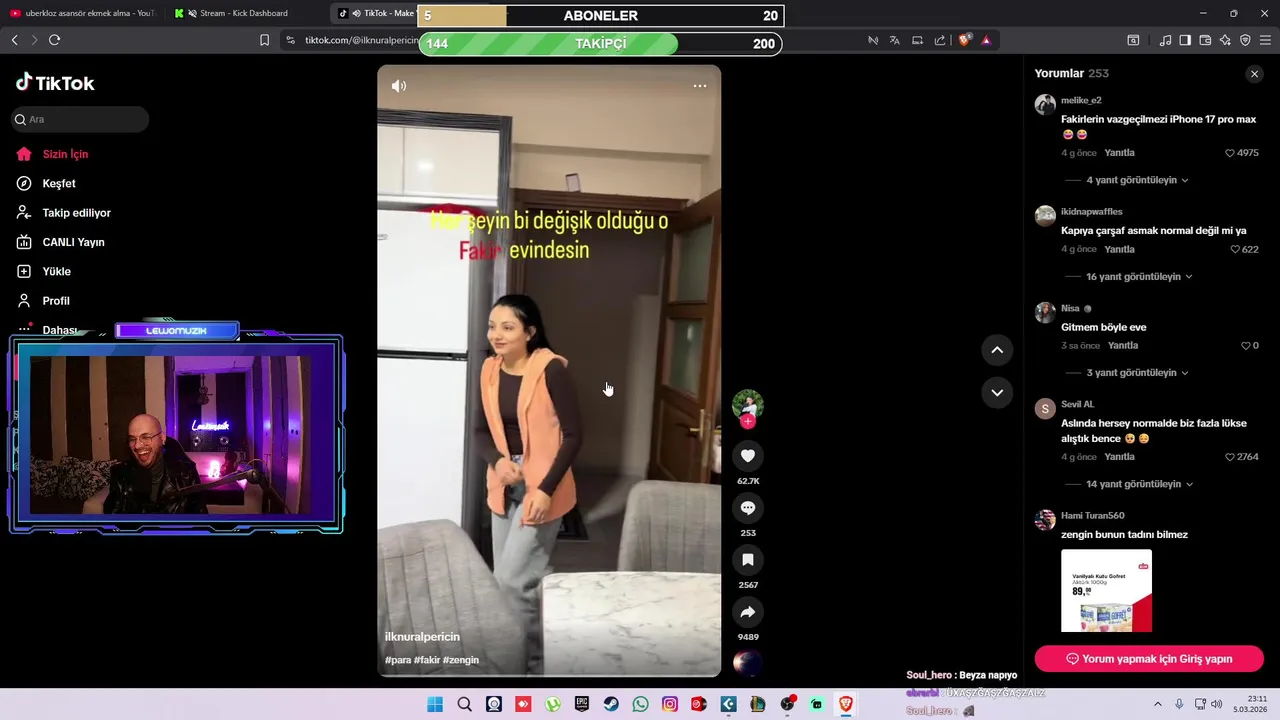The width and height of the screenshot is (1280, 720).
Task: Share the video using the arrow icon
Action: pyautogui.click(x=748, y=612)
